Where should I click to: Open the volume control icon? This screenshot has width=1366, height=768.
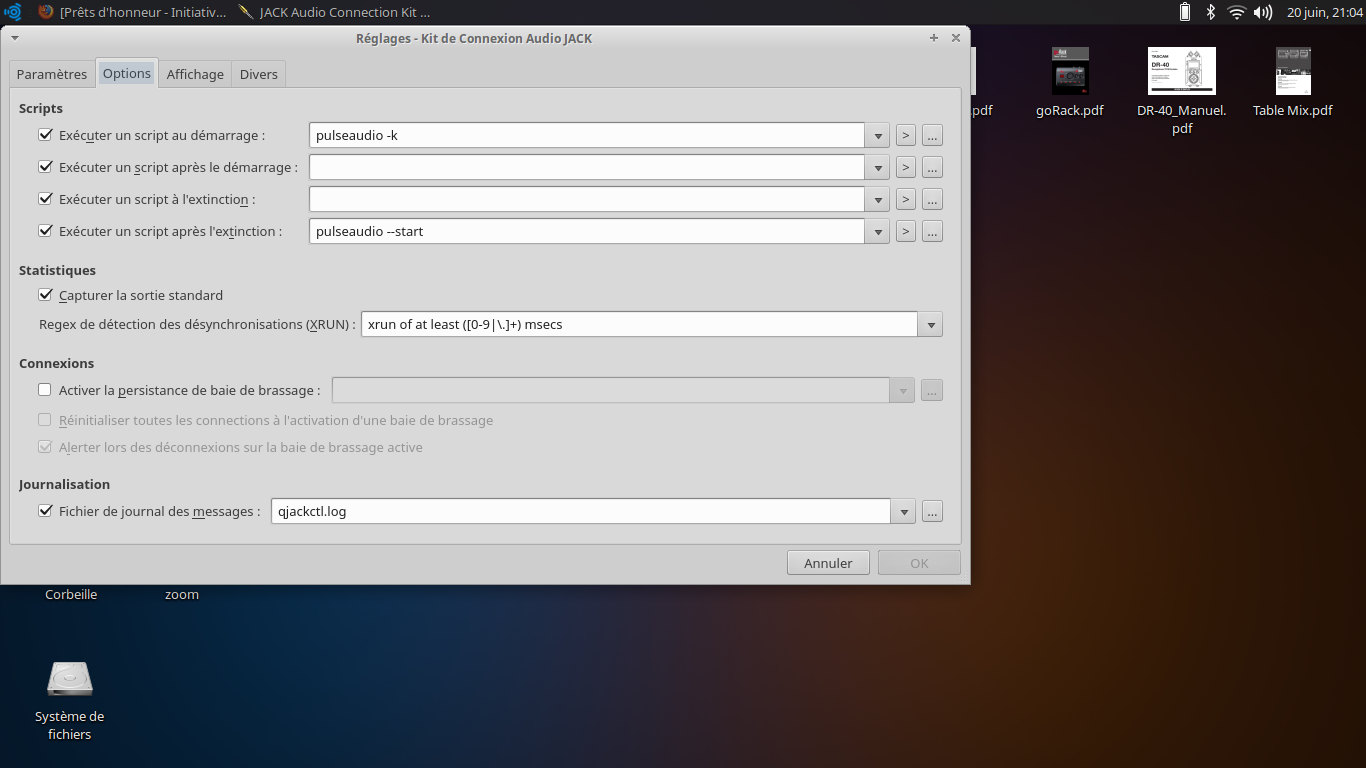1263,12
